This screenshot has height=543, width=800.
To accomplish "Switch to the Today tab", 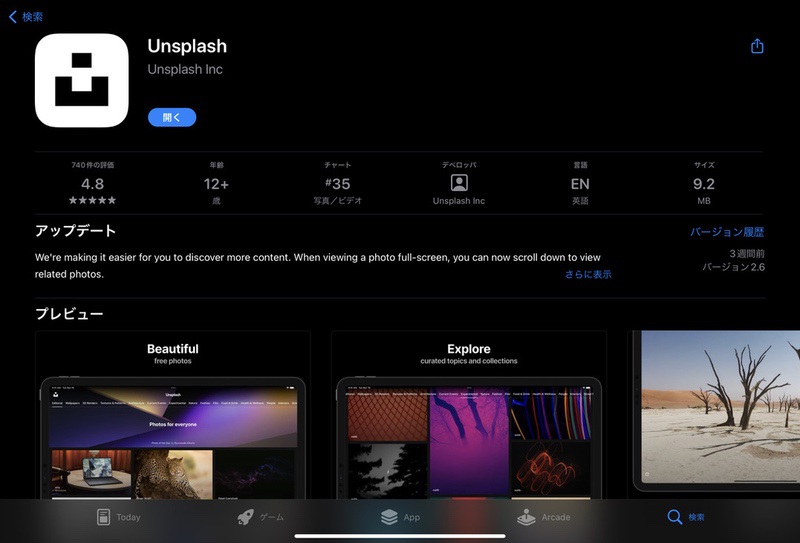I will click(118, 517).
